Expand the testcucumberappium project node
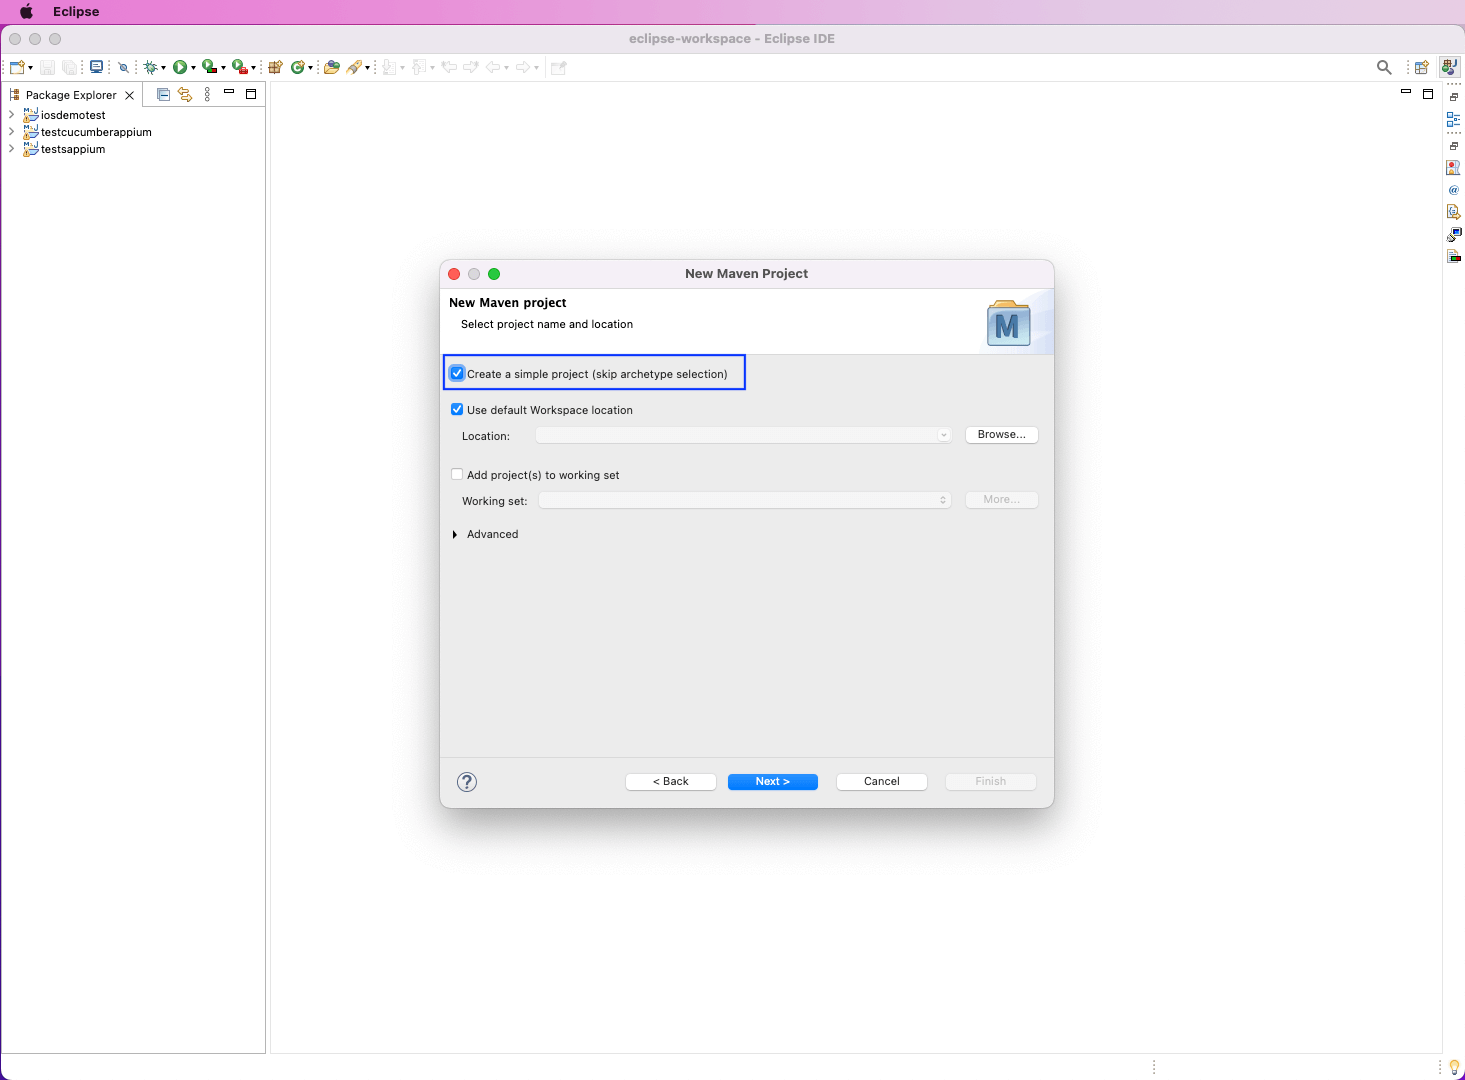This screenshot has width=1465, height=1080. coord(11,132)
